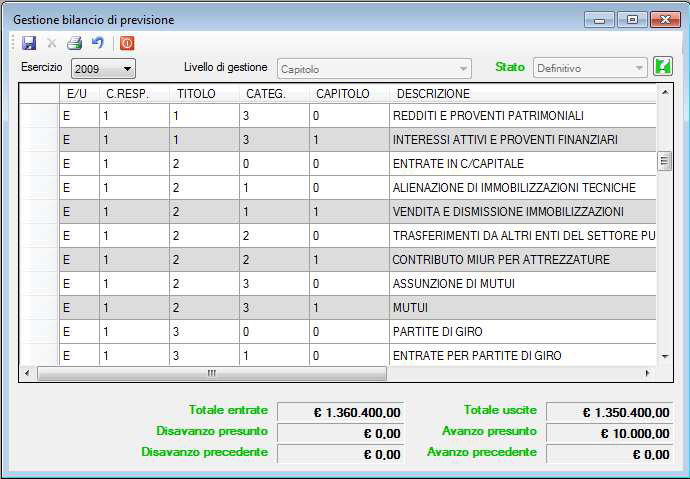Screen dimensions: 690x479
Task: Click C.RESP. value in VENDITA E DISMISSIONE row
Action: tap(134, 212)
